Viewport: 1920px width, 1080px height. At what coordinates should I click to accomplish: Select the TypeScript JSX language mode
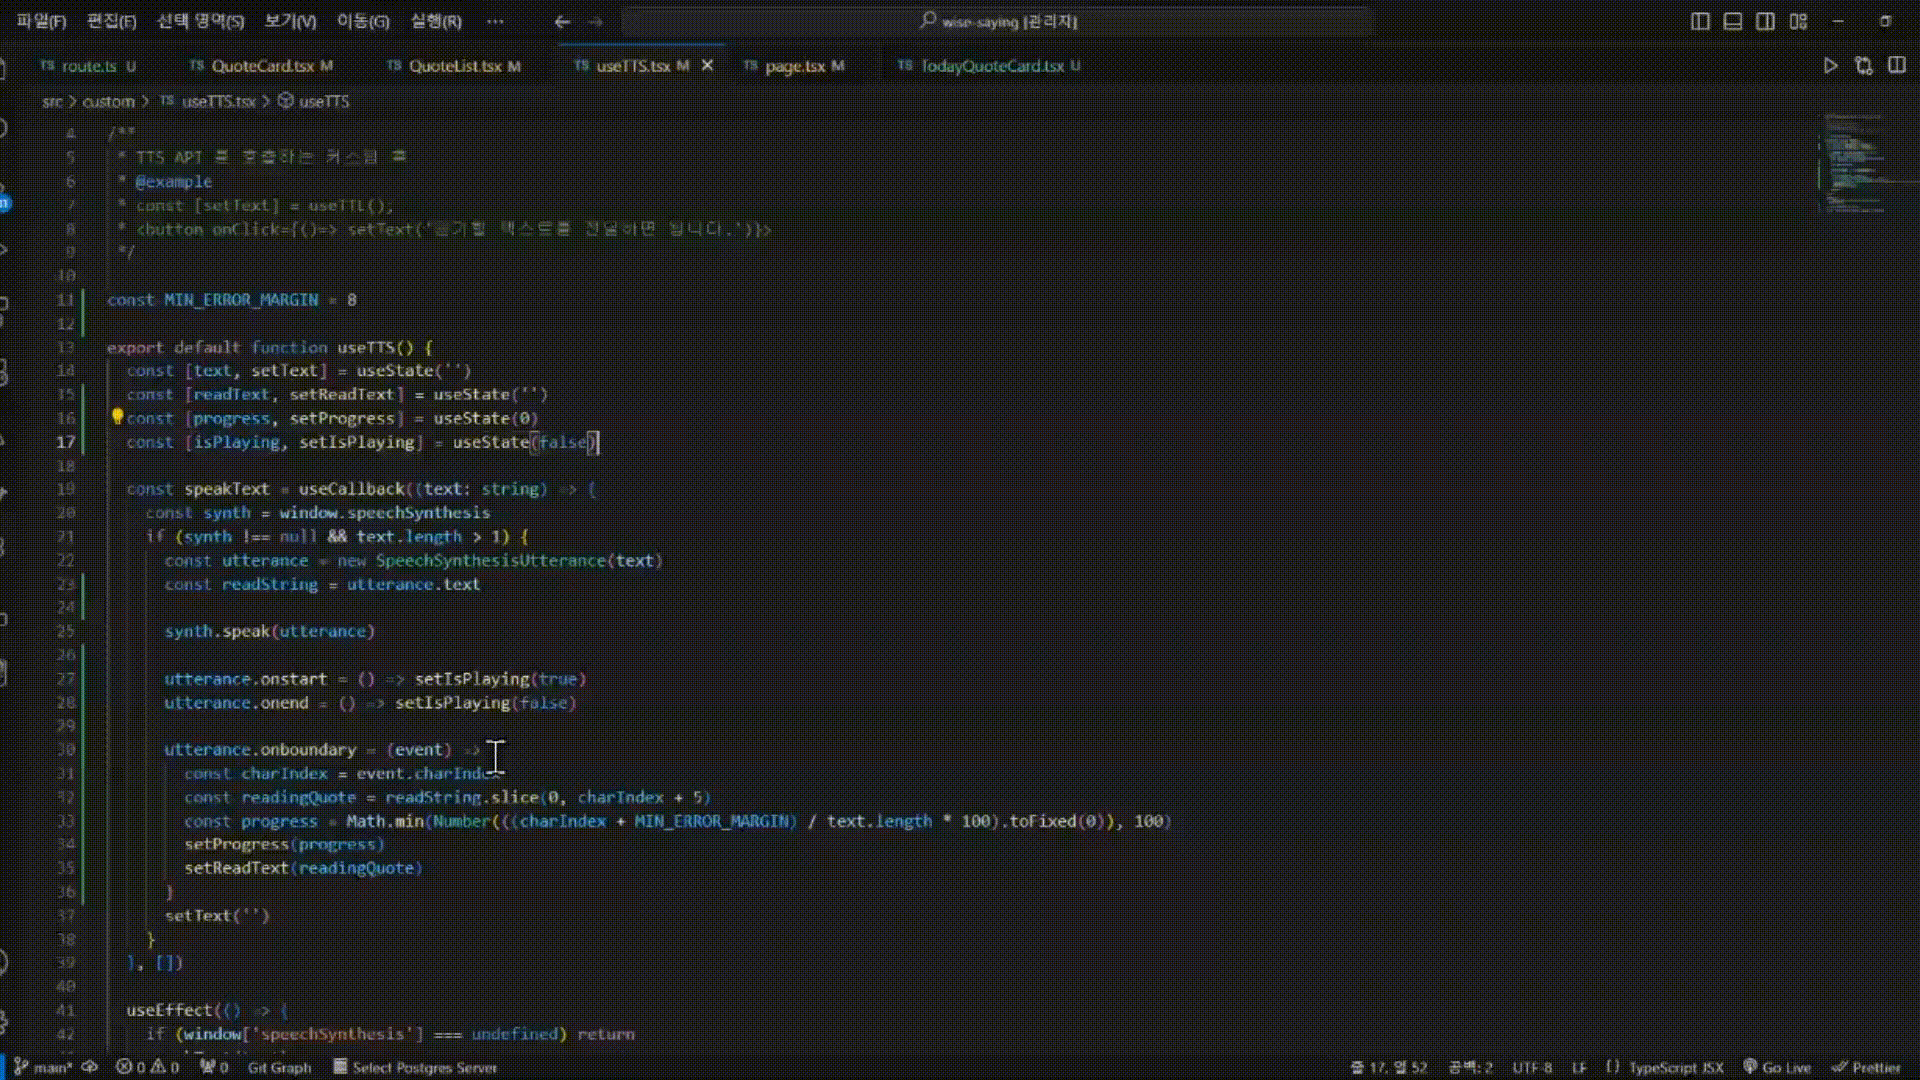click(x=1665, y=1067)
